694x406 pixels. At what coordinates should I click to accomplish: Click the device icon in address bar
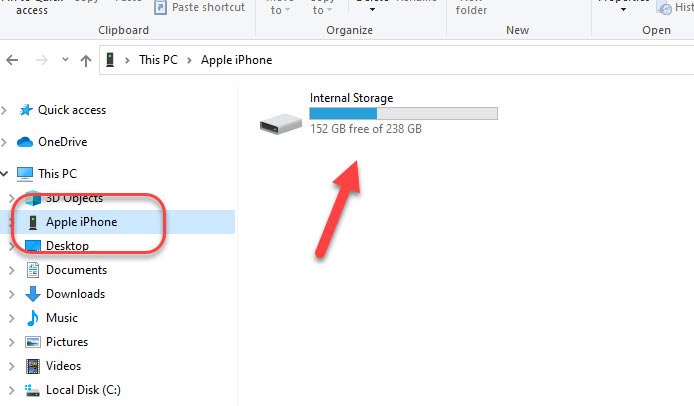(x=110, y=59)
